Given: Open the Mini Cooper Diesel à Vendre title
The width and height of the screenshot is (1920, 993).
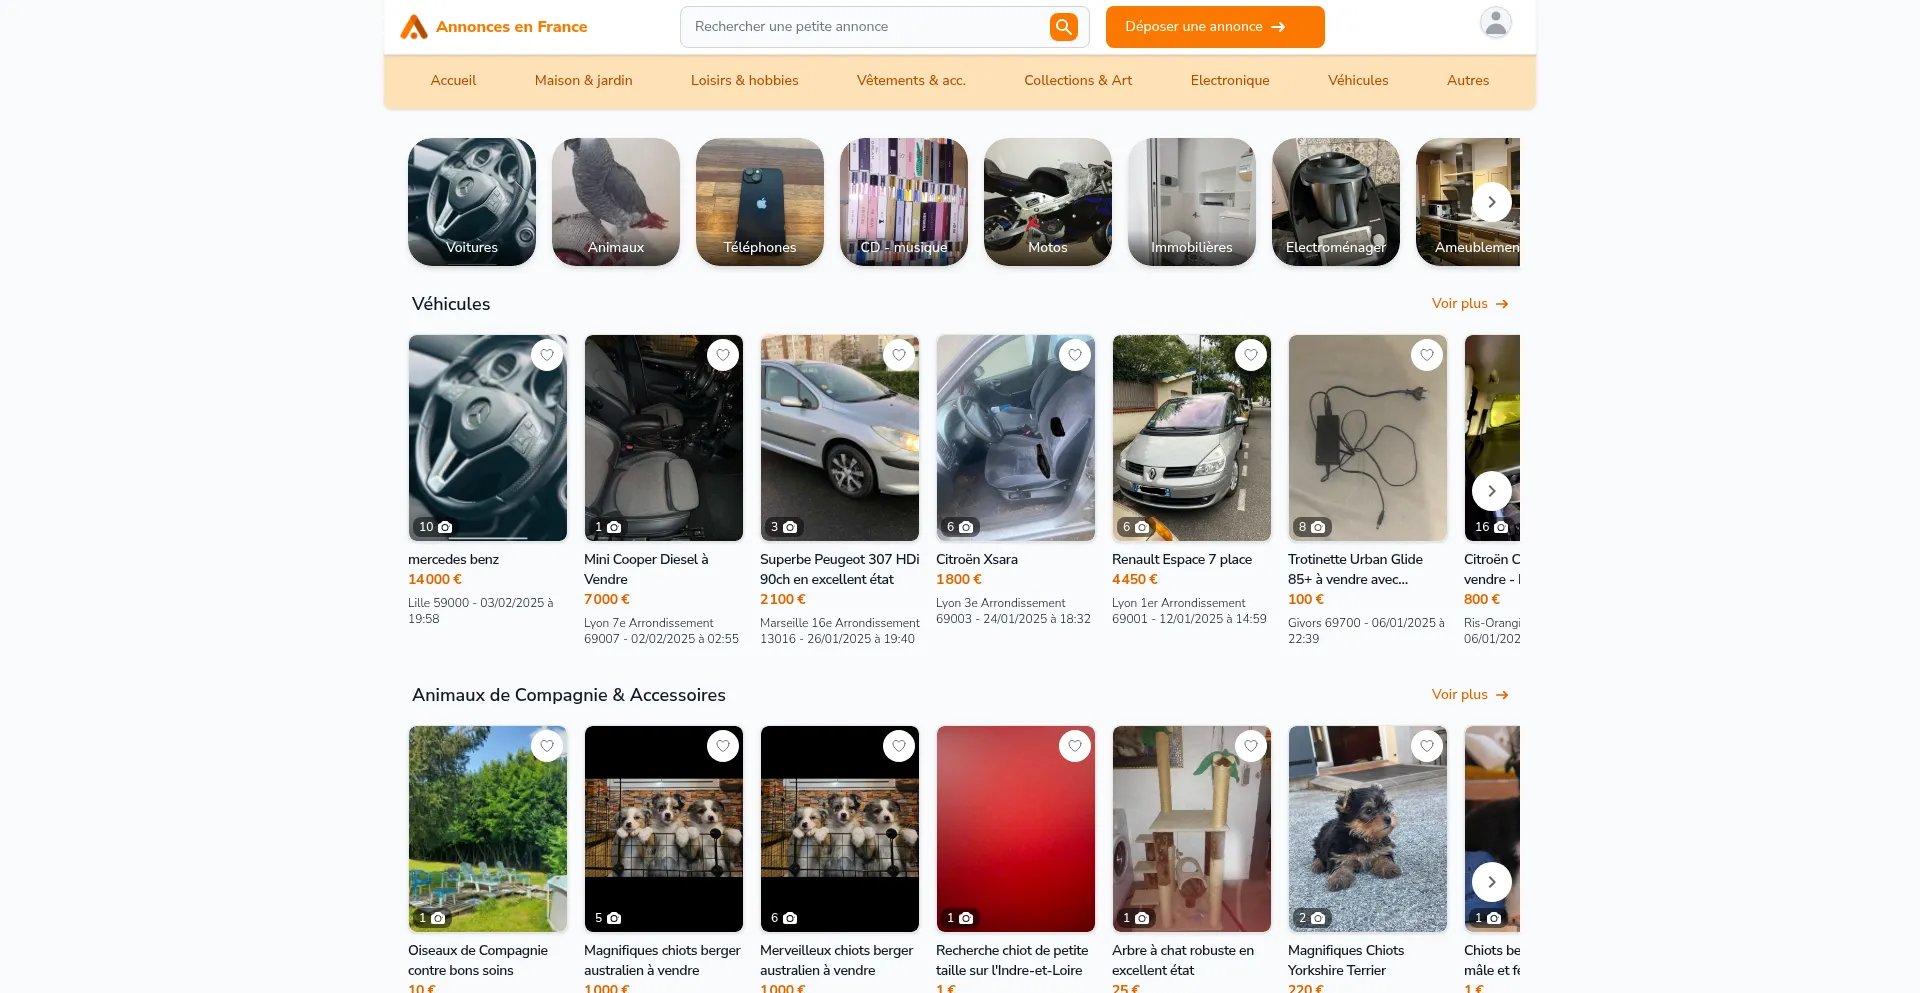Looking at the screenshot, I should [646, 570].
